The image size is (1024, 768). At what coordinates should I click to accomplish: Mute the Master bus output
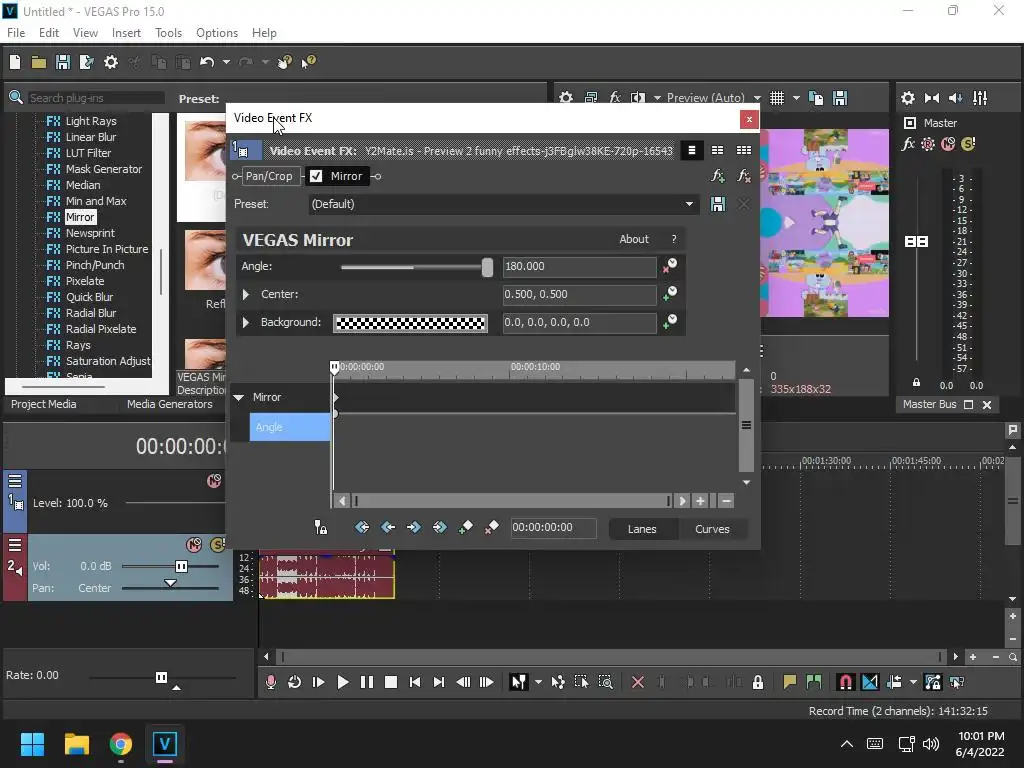[x=948, y=144]
